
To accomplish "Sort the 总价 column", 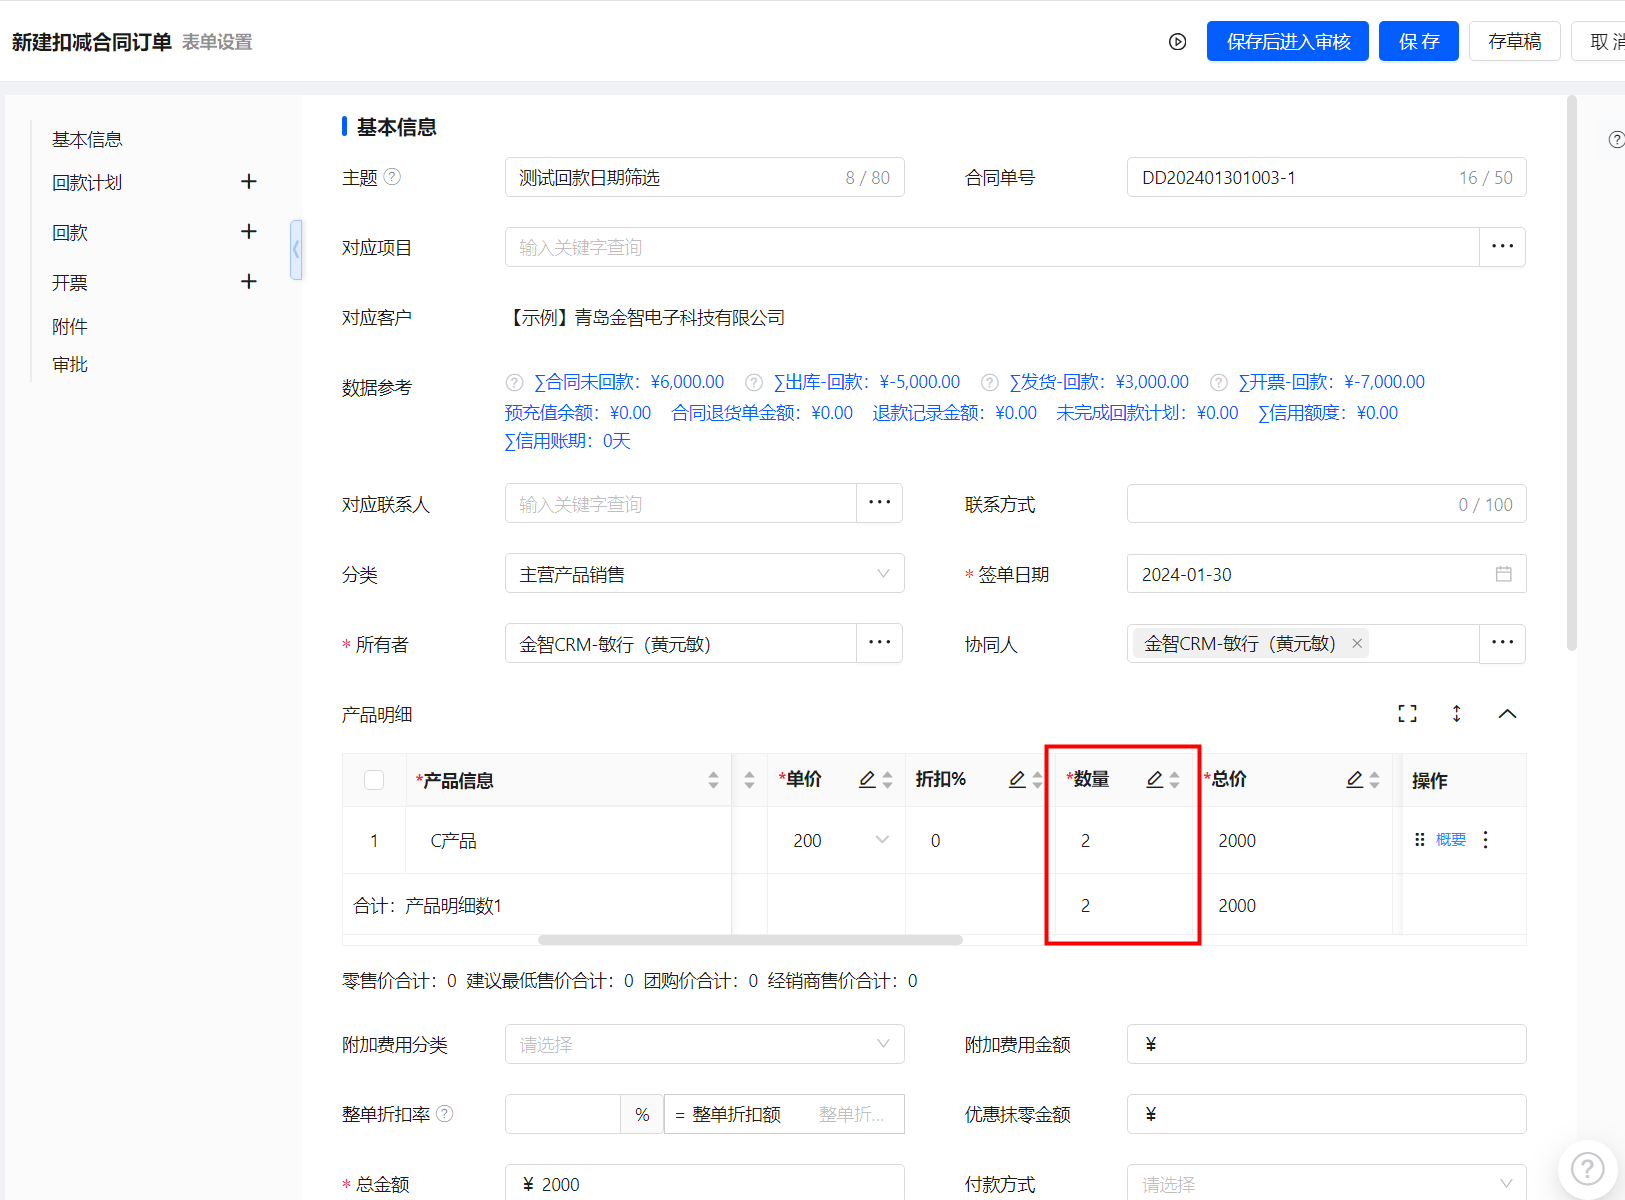I will point(1374,780).
